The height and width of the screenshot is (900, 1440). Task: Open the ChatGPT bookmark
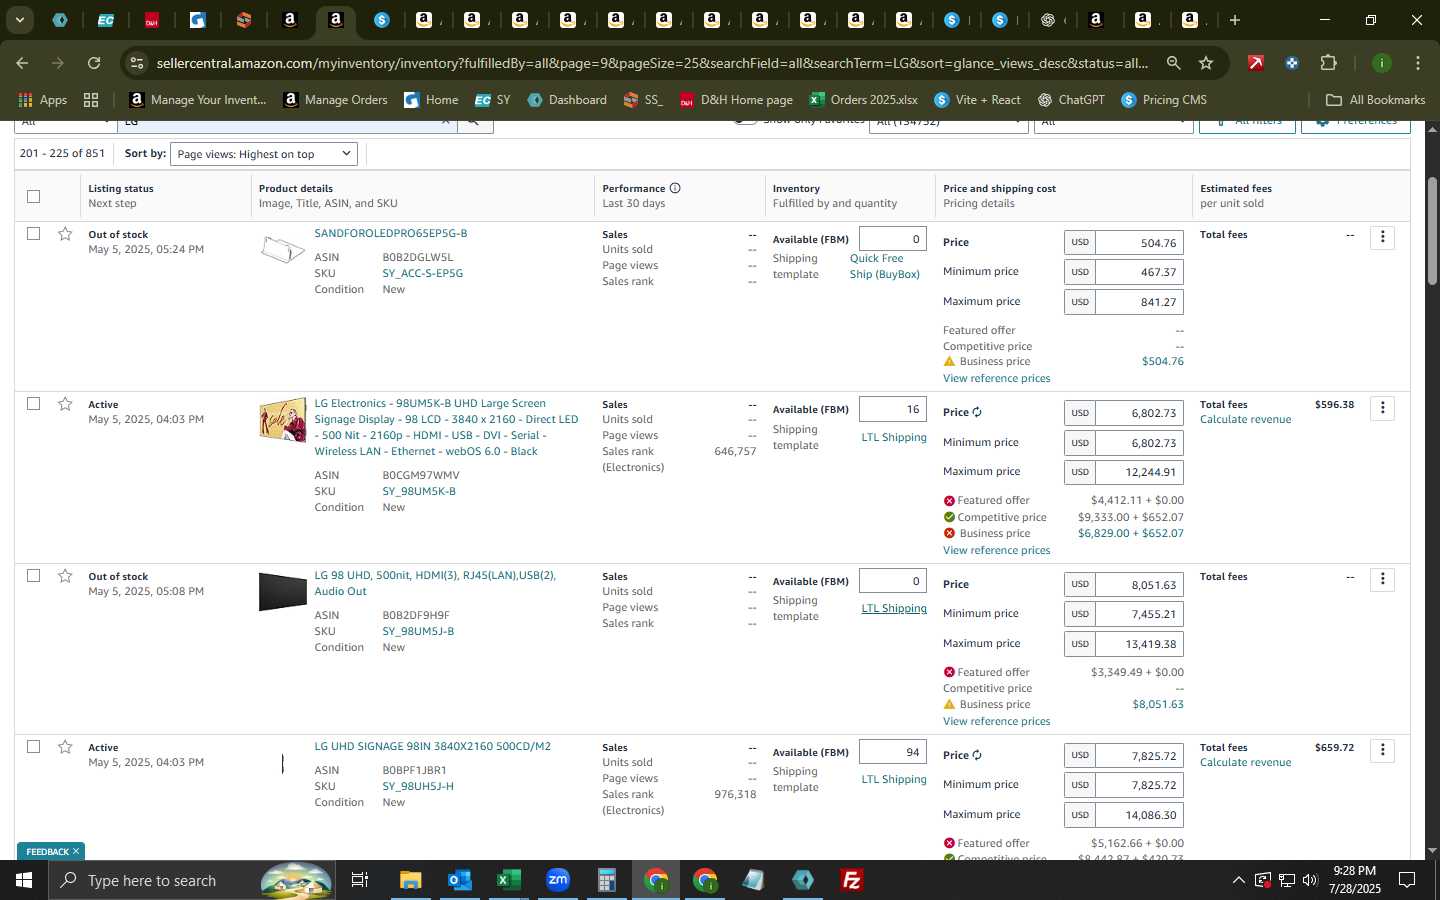pyautogui.click(x=1071, y=100)
